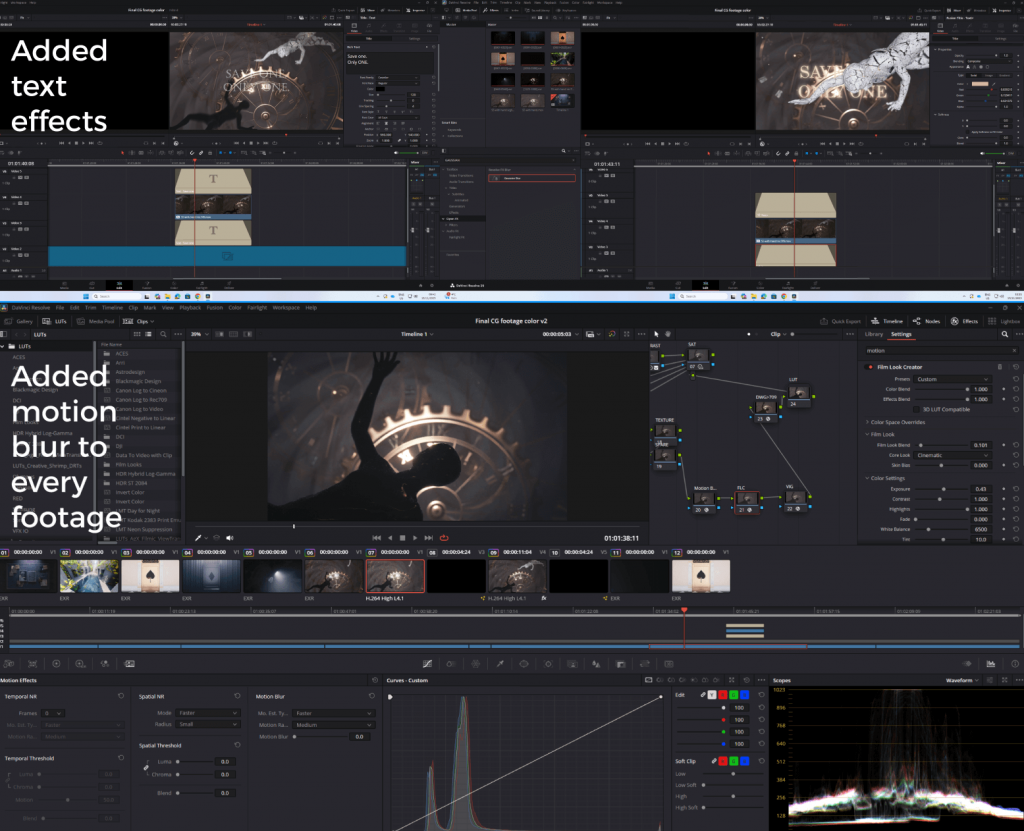Click the loop playback icon under viewer
The width and height of the screenshot is (1024, 831).
tap(443, 538)
